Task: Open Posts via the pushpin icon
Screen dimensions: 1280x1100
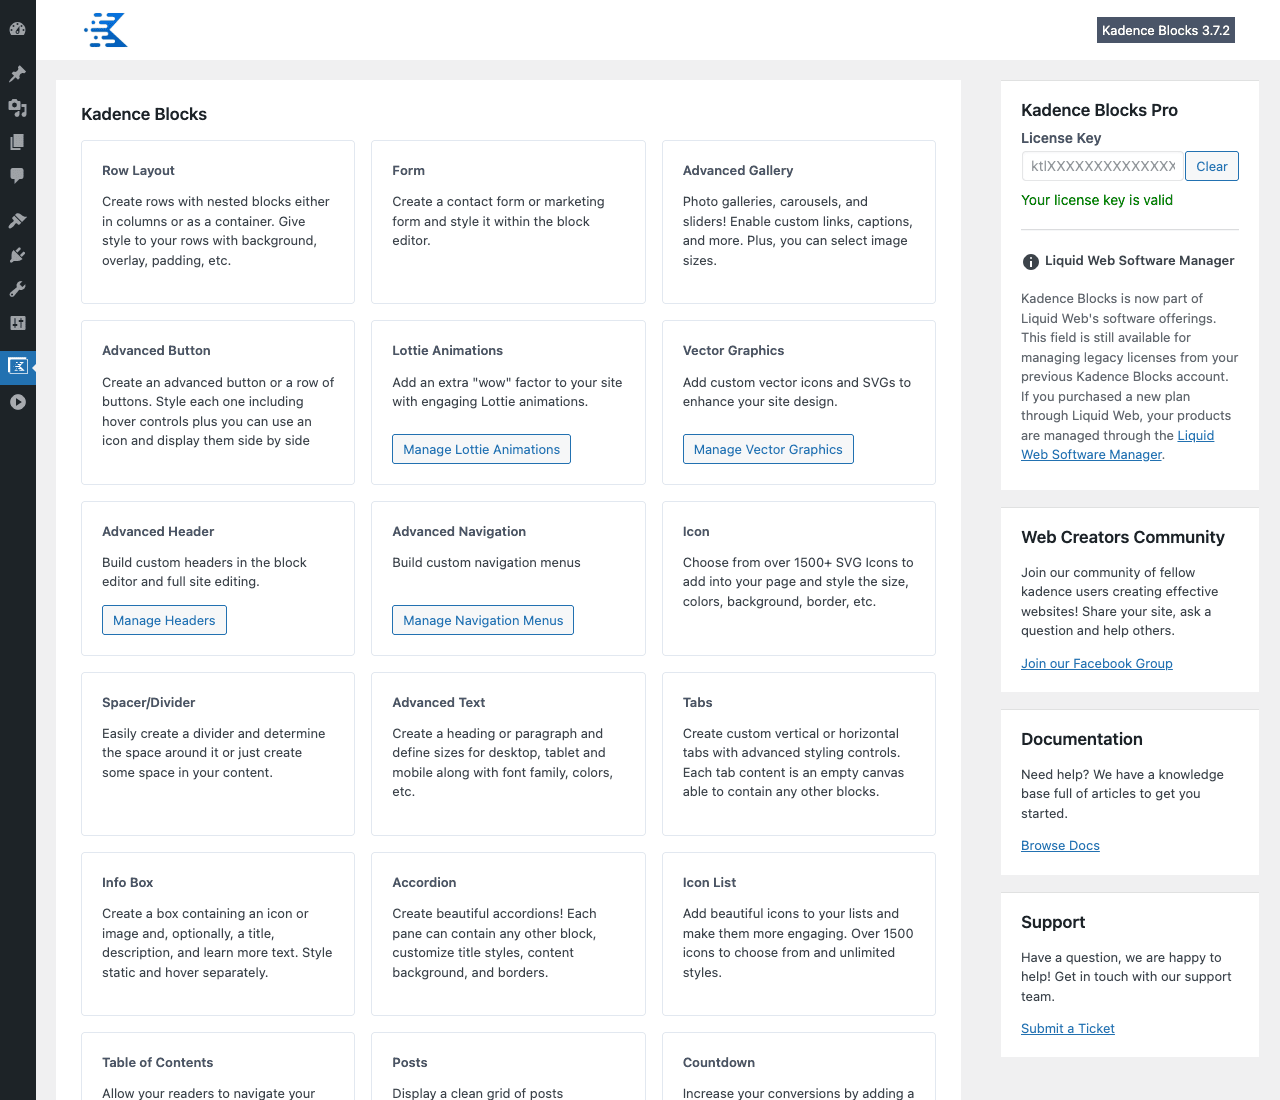Action: click(17, 74)
